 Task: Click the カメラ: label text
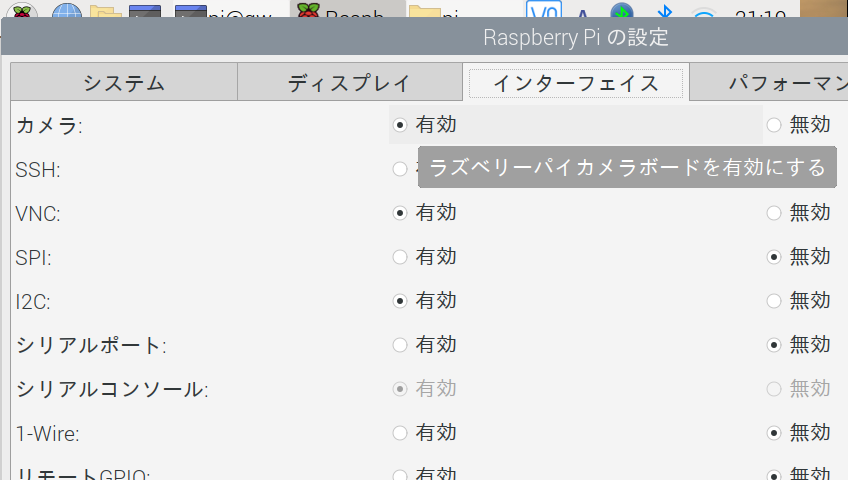pos(49,126)
